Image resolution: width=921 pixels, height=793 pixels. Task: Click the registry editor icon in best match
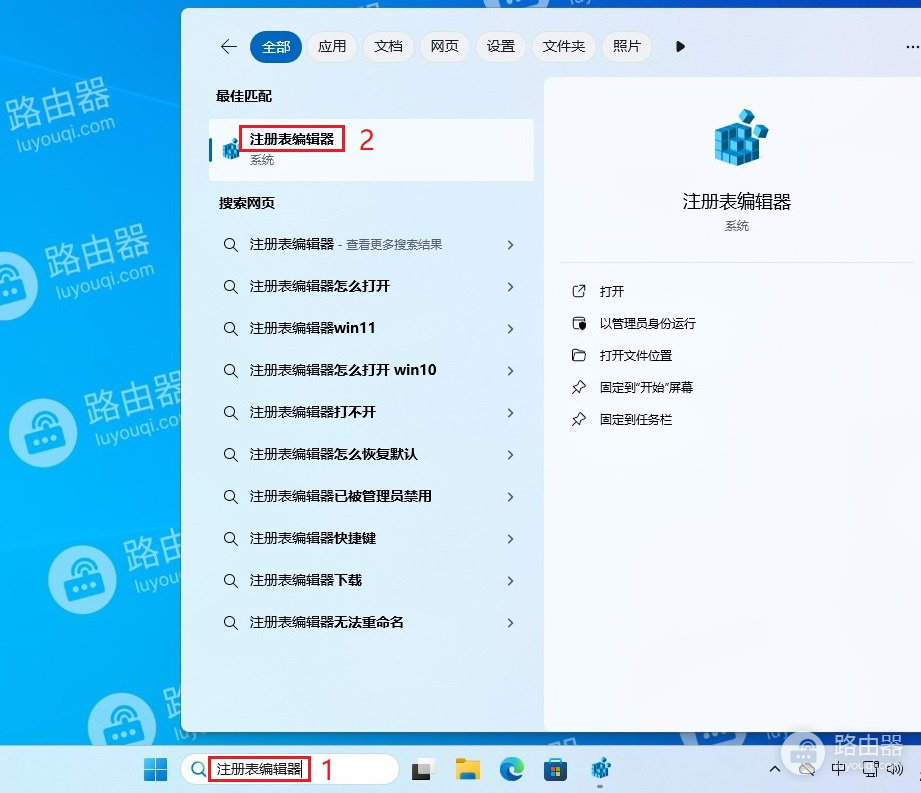tap(231, 149)
